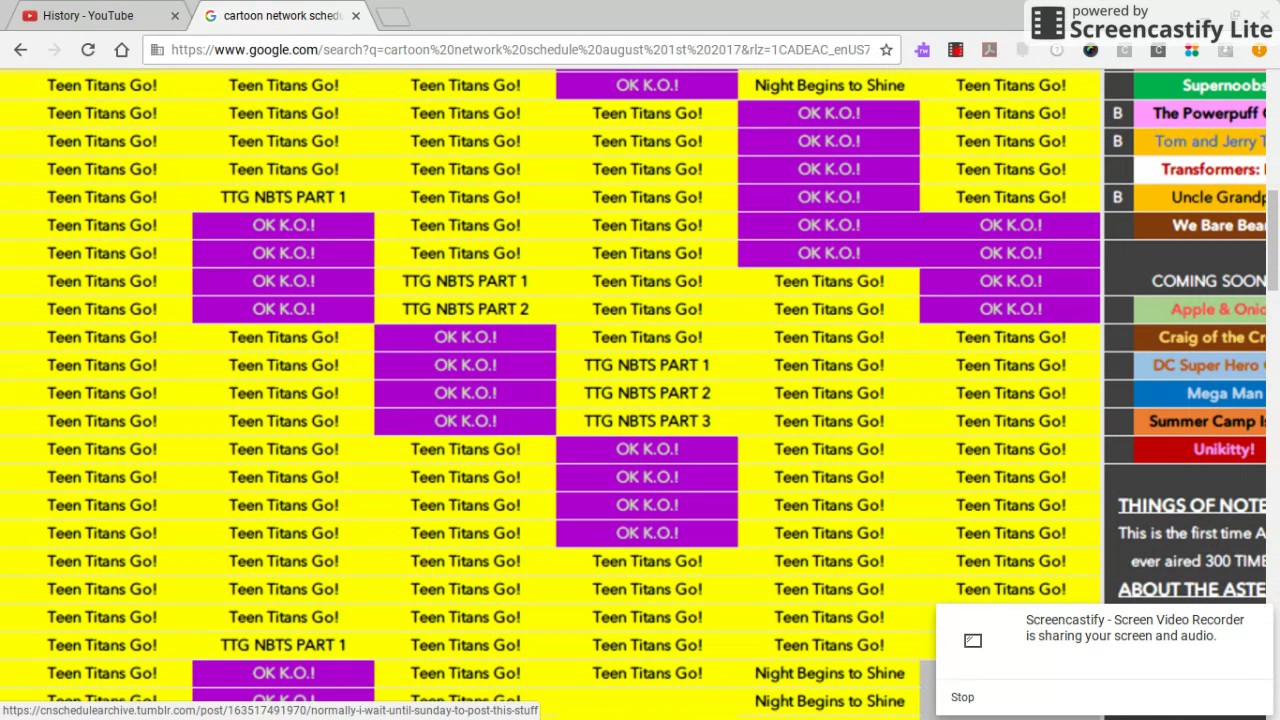The width and height of the screenshot is (1280, 720).
Task: Select the 'Uncle Grandpa' sidebar entry
Action: (x=1200, y=197)
